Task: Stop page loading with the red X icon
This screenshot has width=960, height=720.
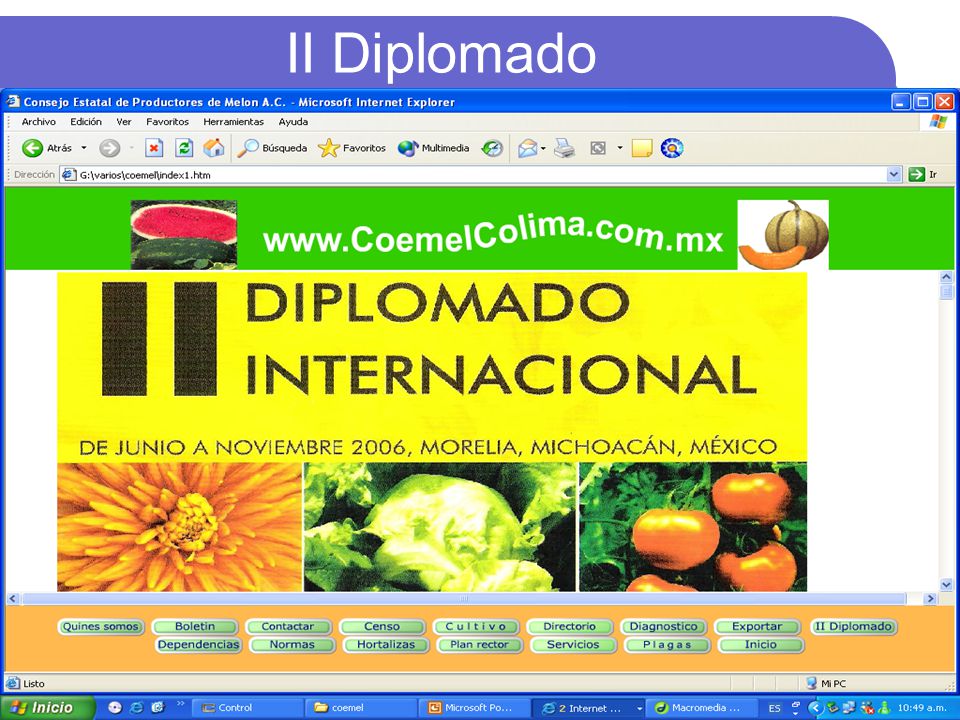Action: (x=154, y=148)
